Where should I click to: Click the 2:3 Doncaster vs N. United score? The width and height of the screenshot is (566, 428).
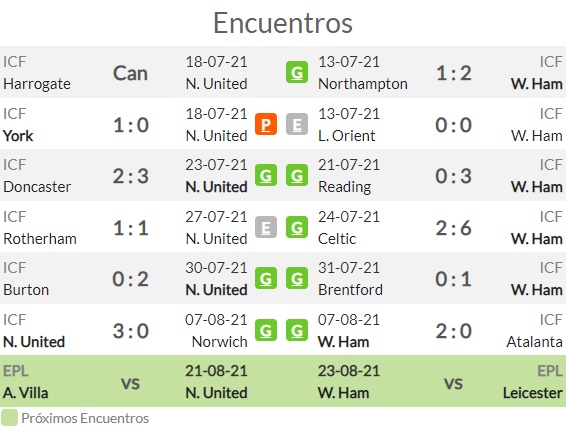[x=131, y=176]
